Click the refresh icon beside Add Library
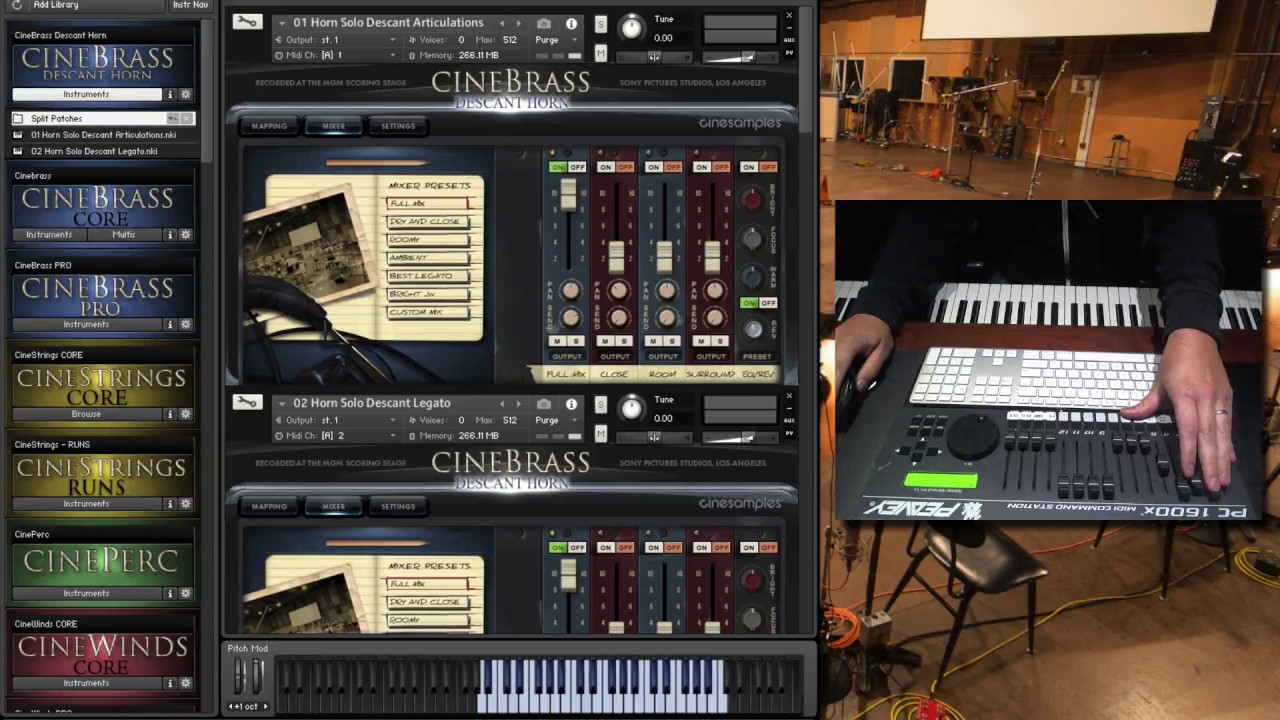 tap(17, 5)
